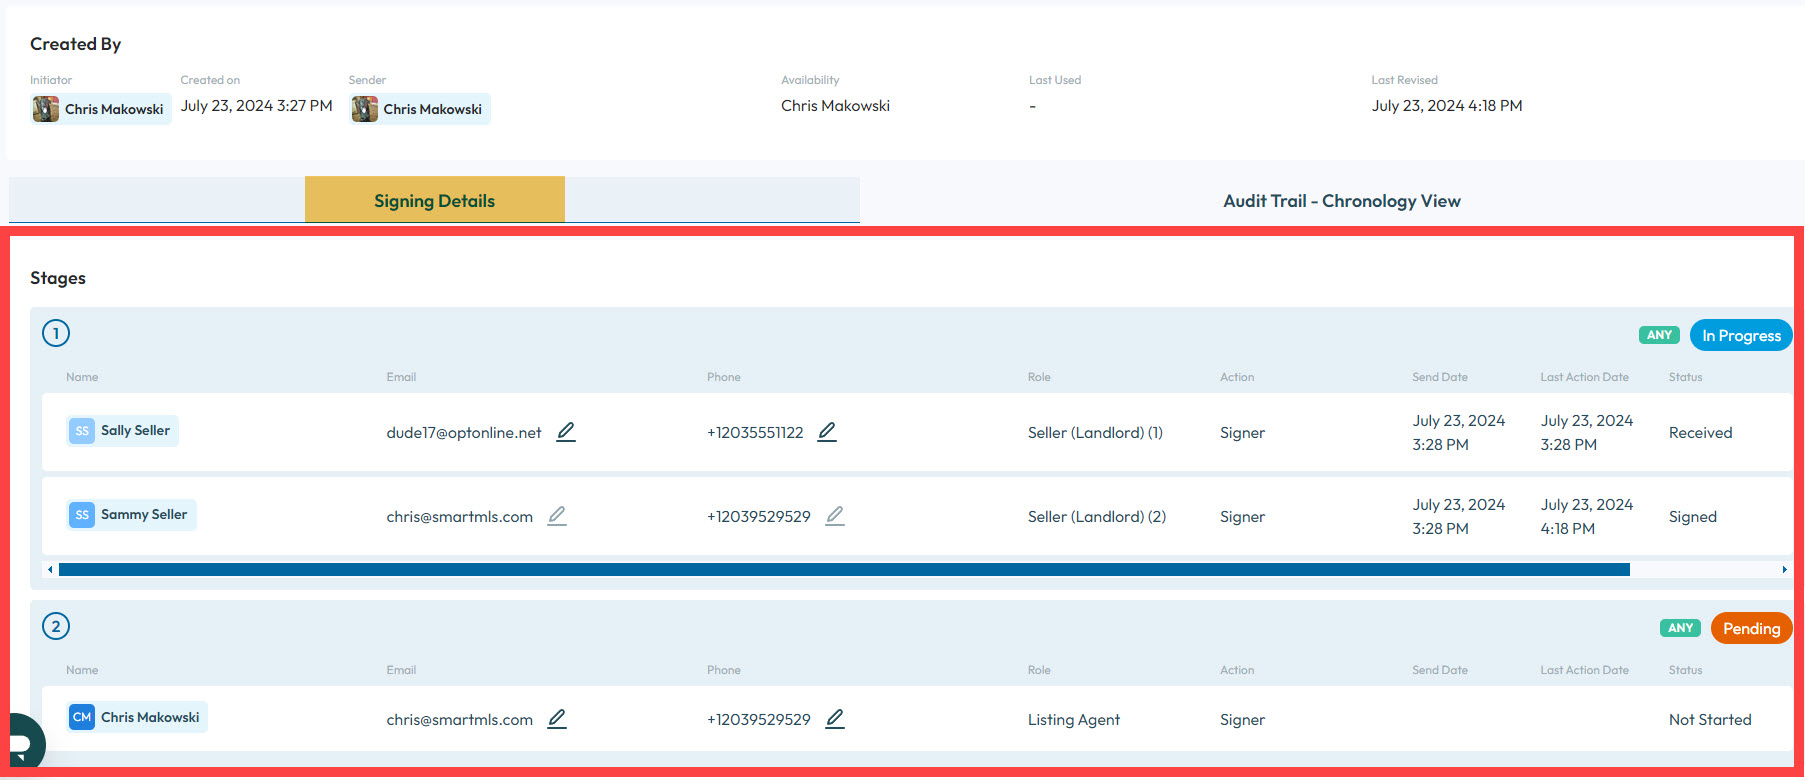Click the Received status of Sally Seller
This screenshot has height=780, width=1805.
point(1700,433)
